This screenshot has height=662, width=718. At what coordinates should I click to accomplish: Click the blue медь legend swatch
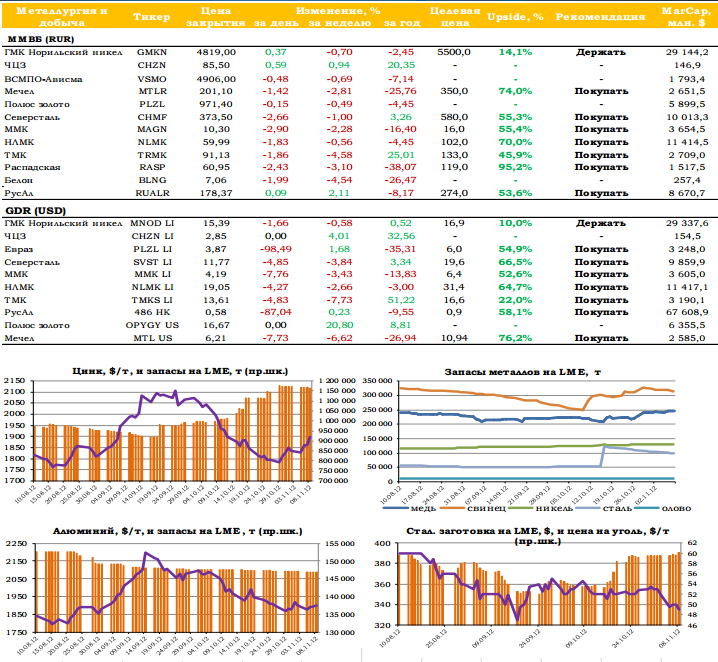point(395,508)
